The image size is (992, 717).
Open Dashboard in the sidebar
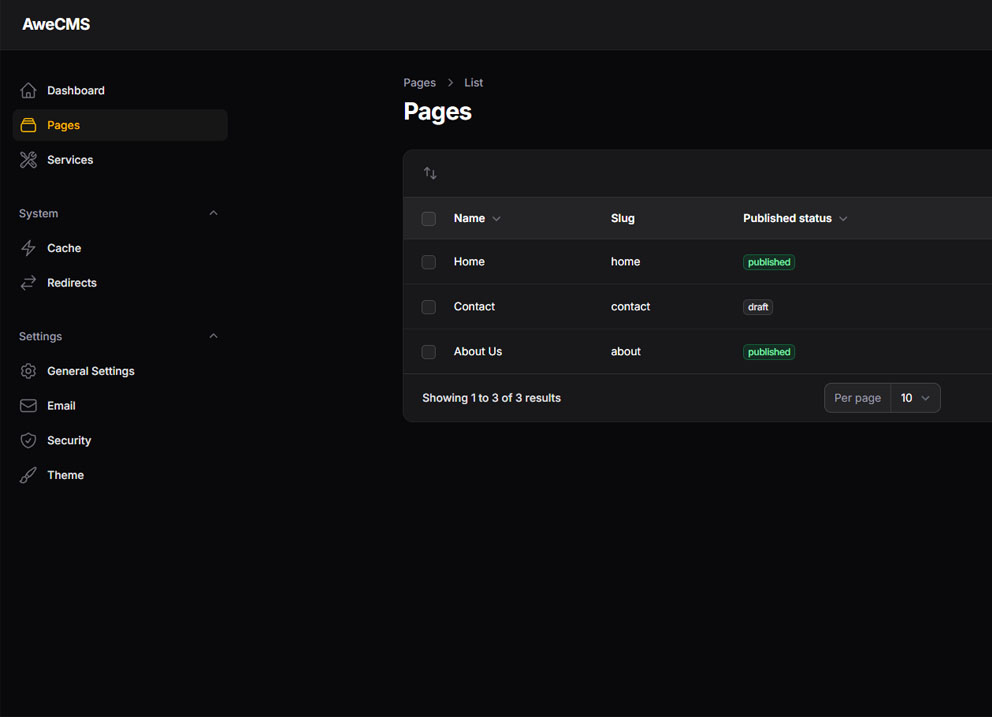pyautogui.click(x=120, y=90)
